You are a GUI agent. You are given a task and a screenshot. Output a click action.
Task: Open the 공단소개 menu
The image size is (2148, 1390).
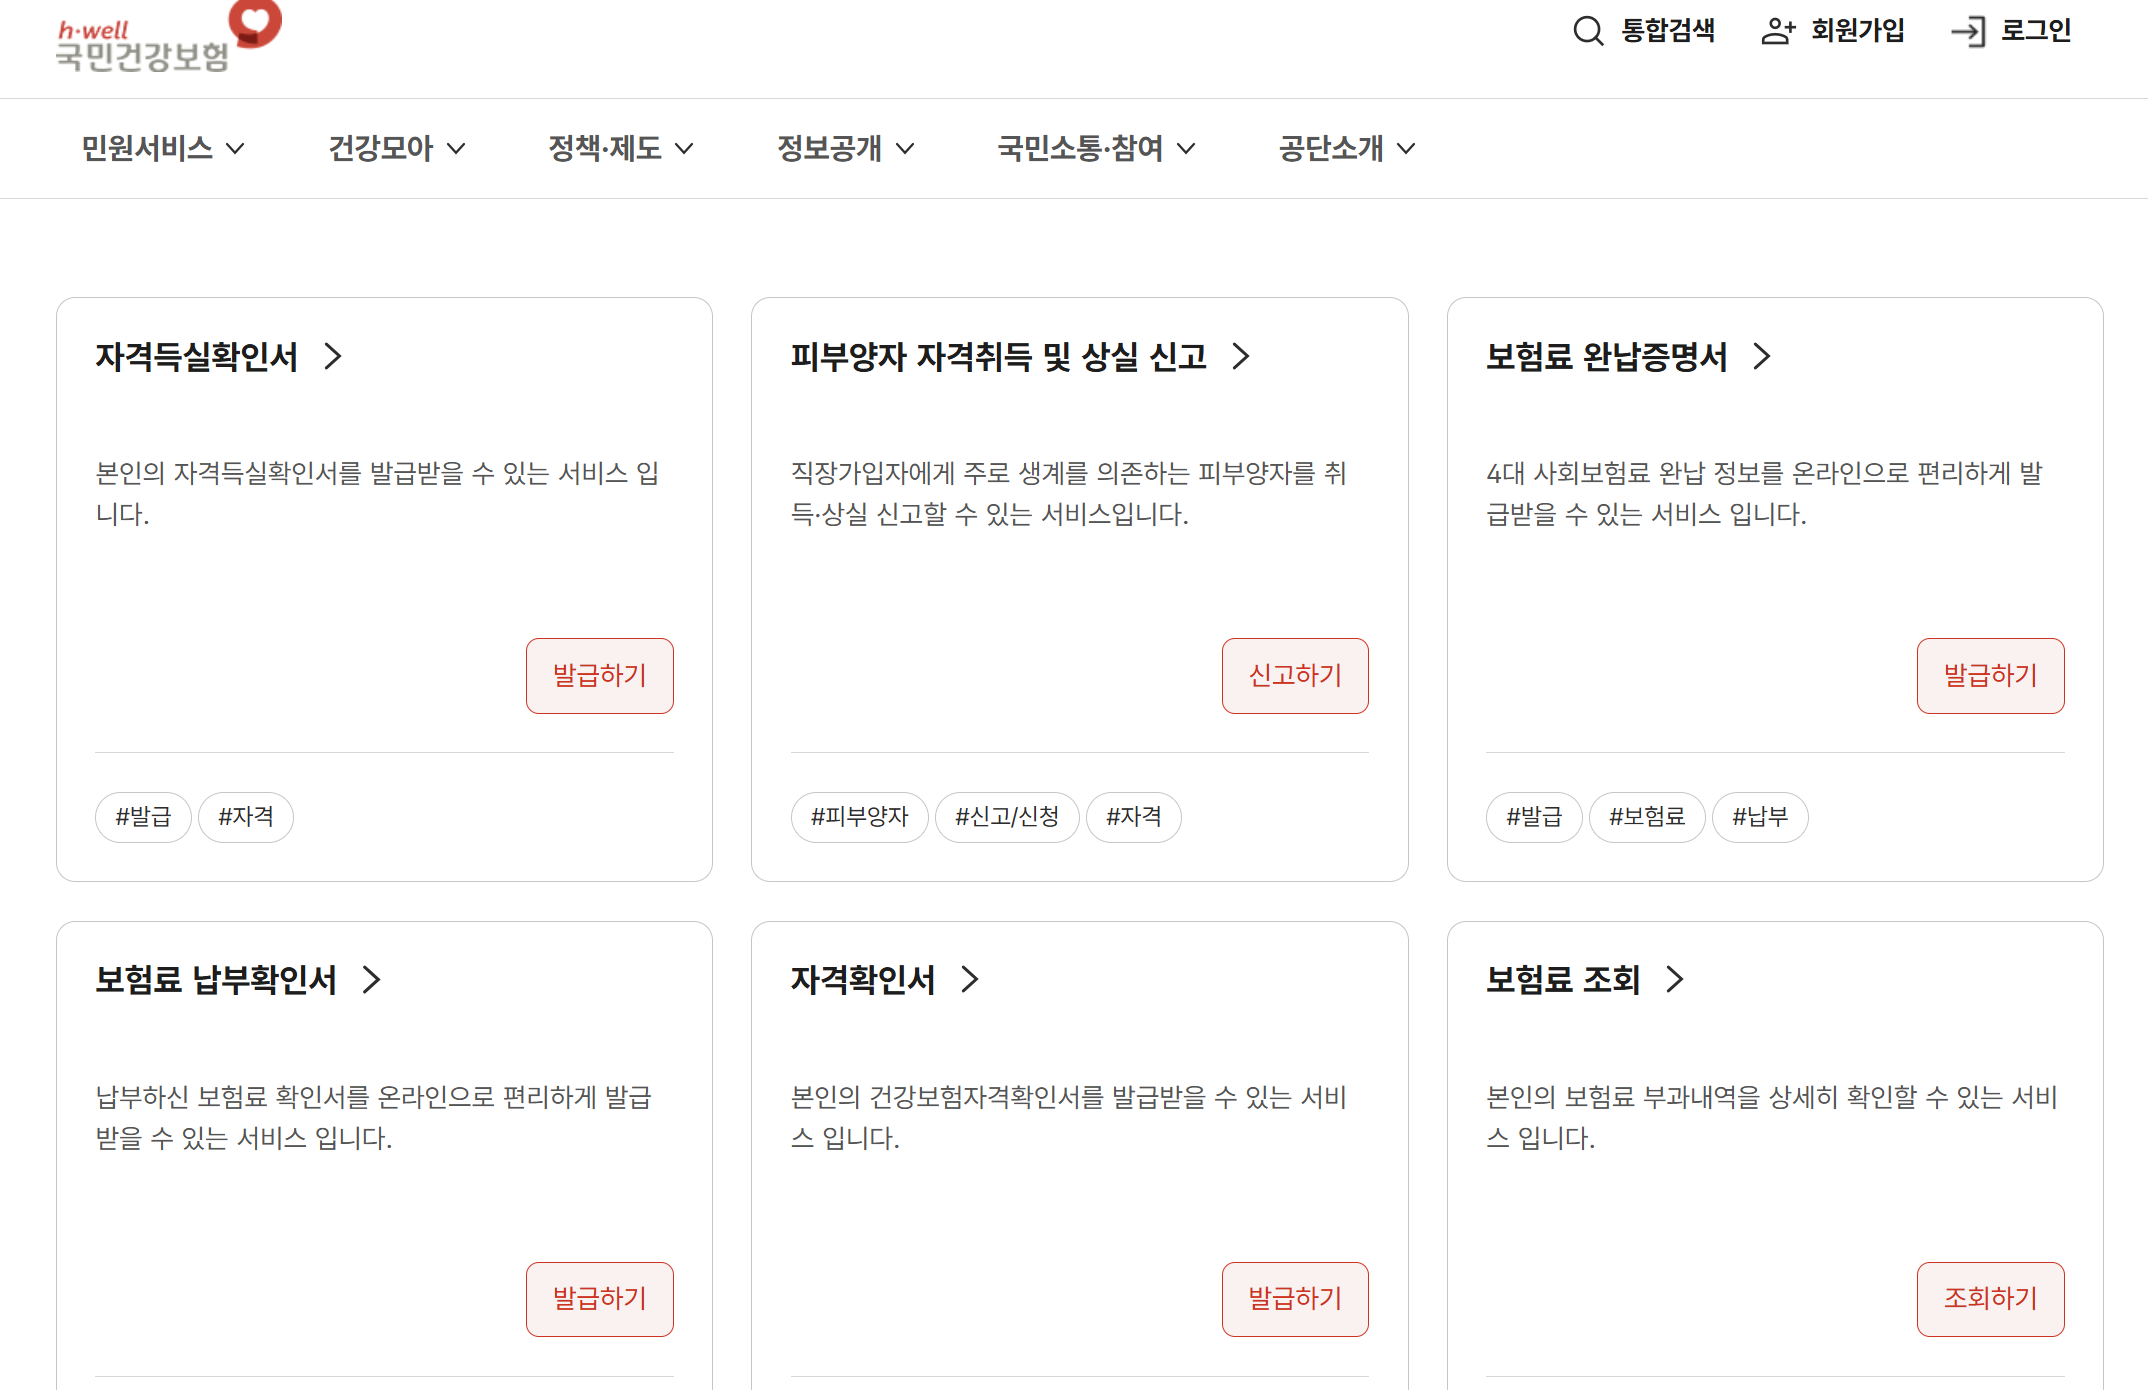coord(1330,149)
